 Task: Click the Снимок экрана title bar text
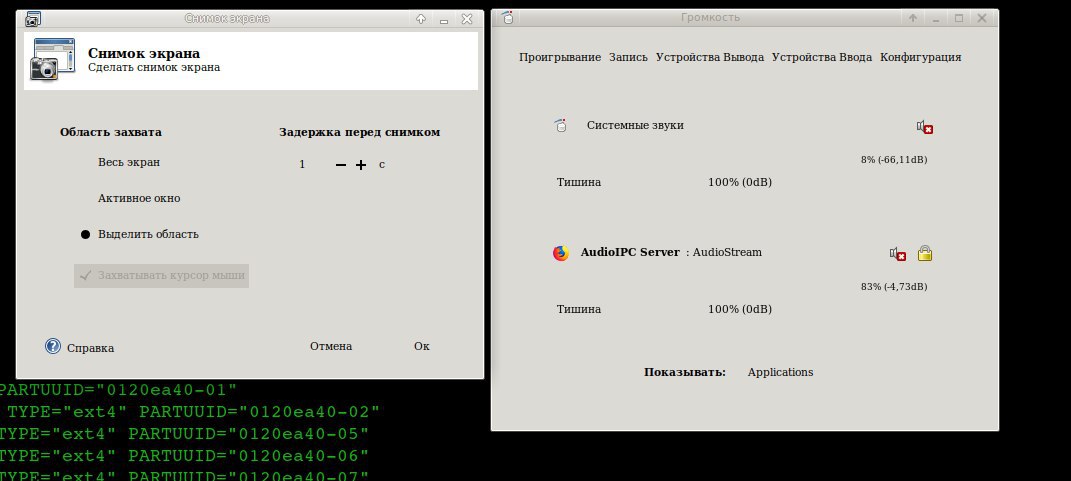coord(227,18)
